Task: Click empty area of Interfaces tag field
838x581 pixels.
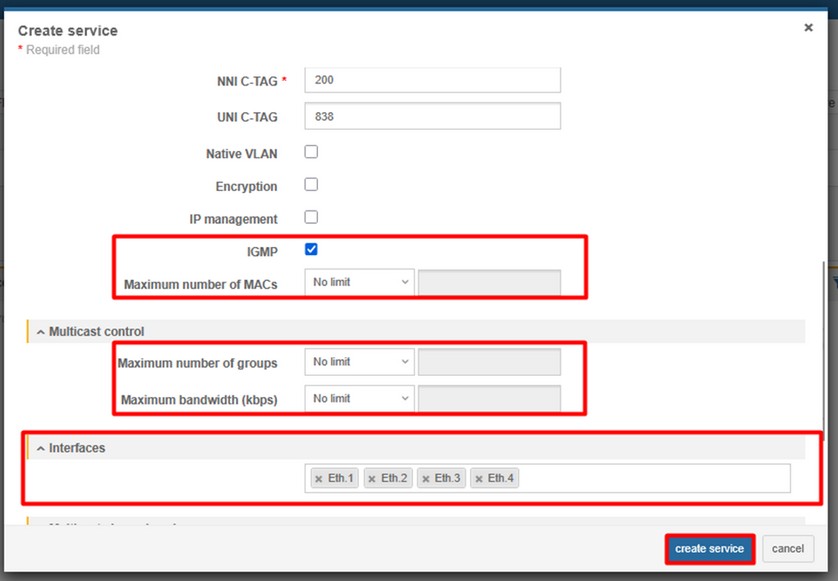Action: 650,479
